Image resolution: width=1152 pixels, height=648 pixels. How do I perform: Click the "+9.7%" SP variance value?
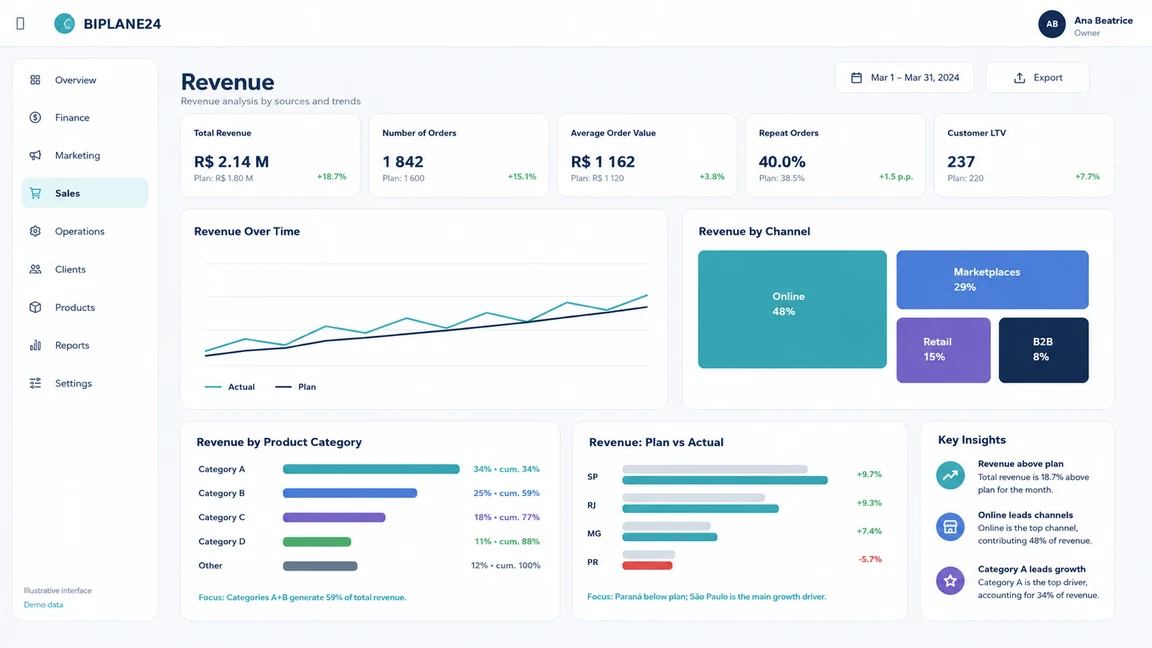pos(869,475)
